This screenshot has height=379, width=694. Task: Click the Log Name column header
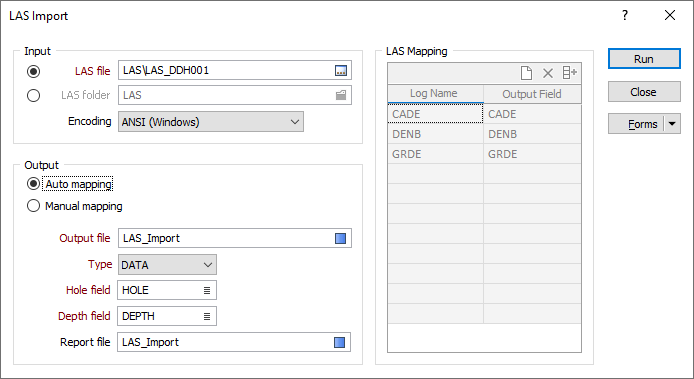(436, 94)
